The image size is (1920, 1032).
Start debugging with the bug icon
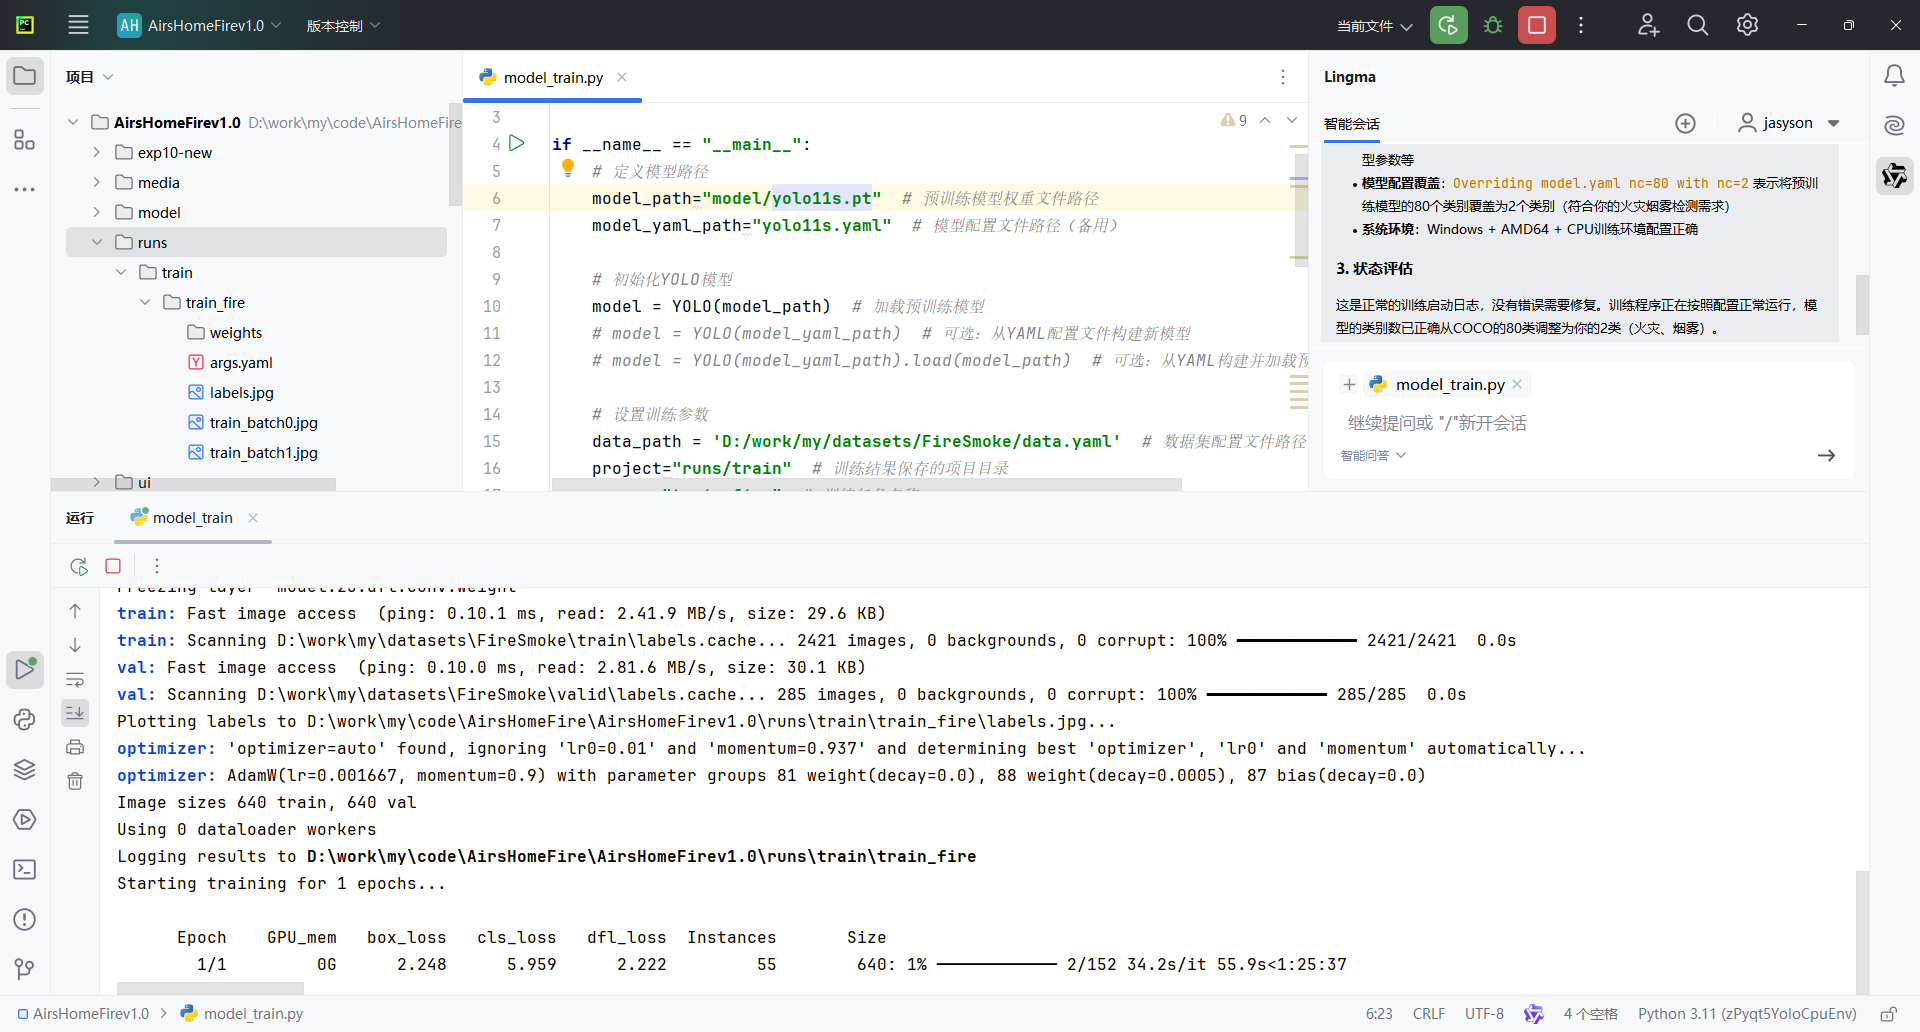click(x=1493, y=25)
